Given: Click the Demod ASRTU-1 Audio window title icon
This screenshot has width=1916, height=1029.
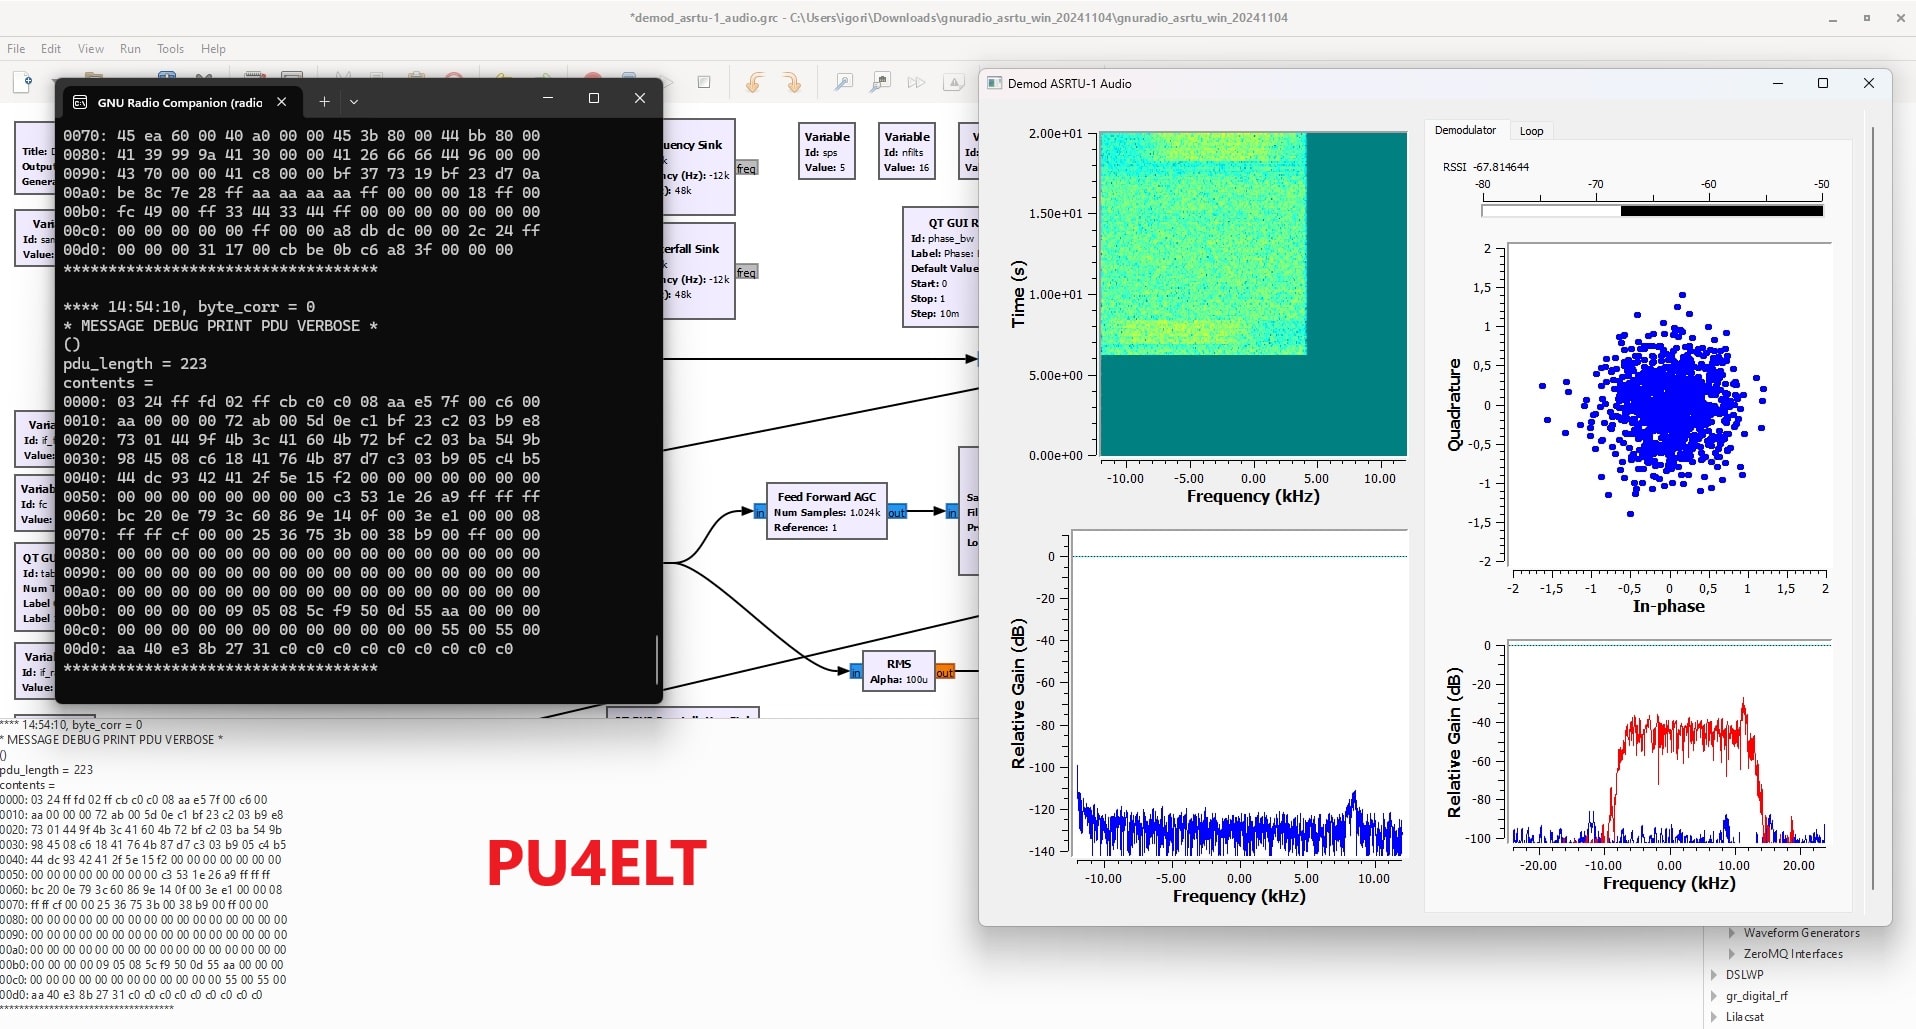Looking at the screenshot, I should point(994,83).
